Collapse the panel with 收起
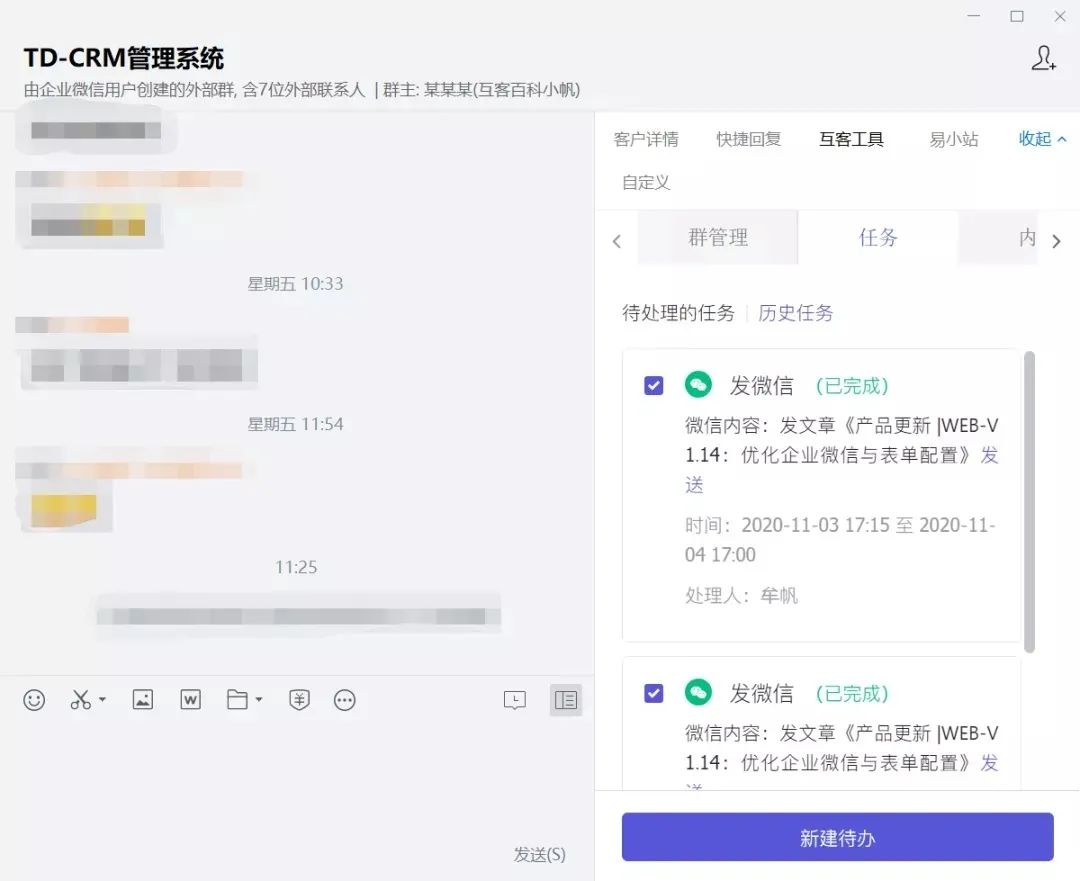 pyautogui.click(x=1042, y=139)
